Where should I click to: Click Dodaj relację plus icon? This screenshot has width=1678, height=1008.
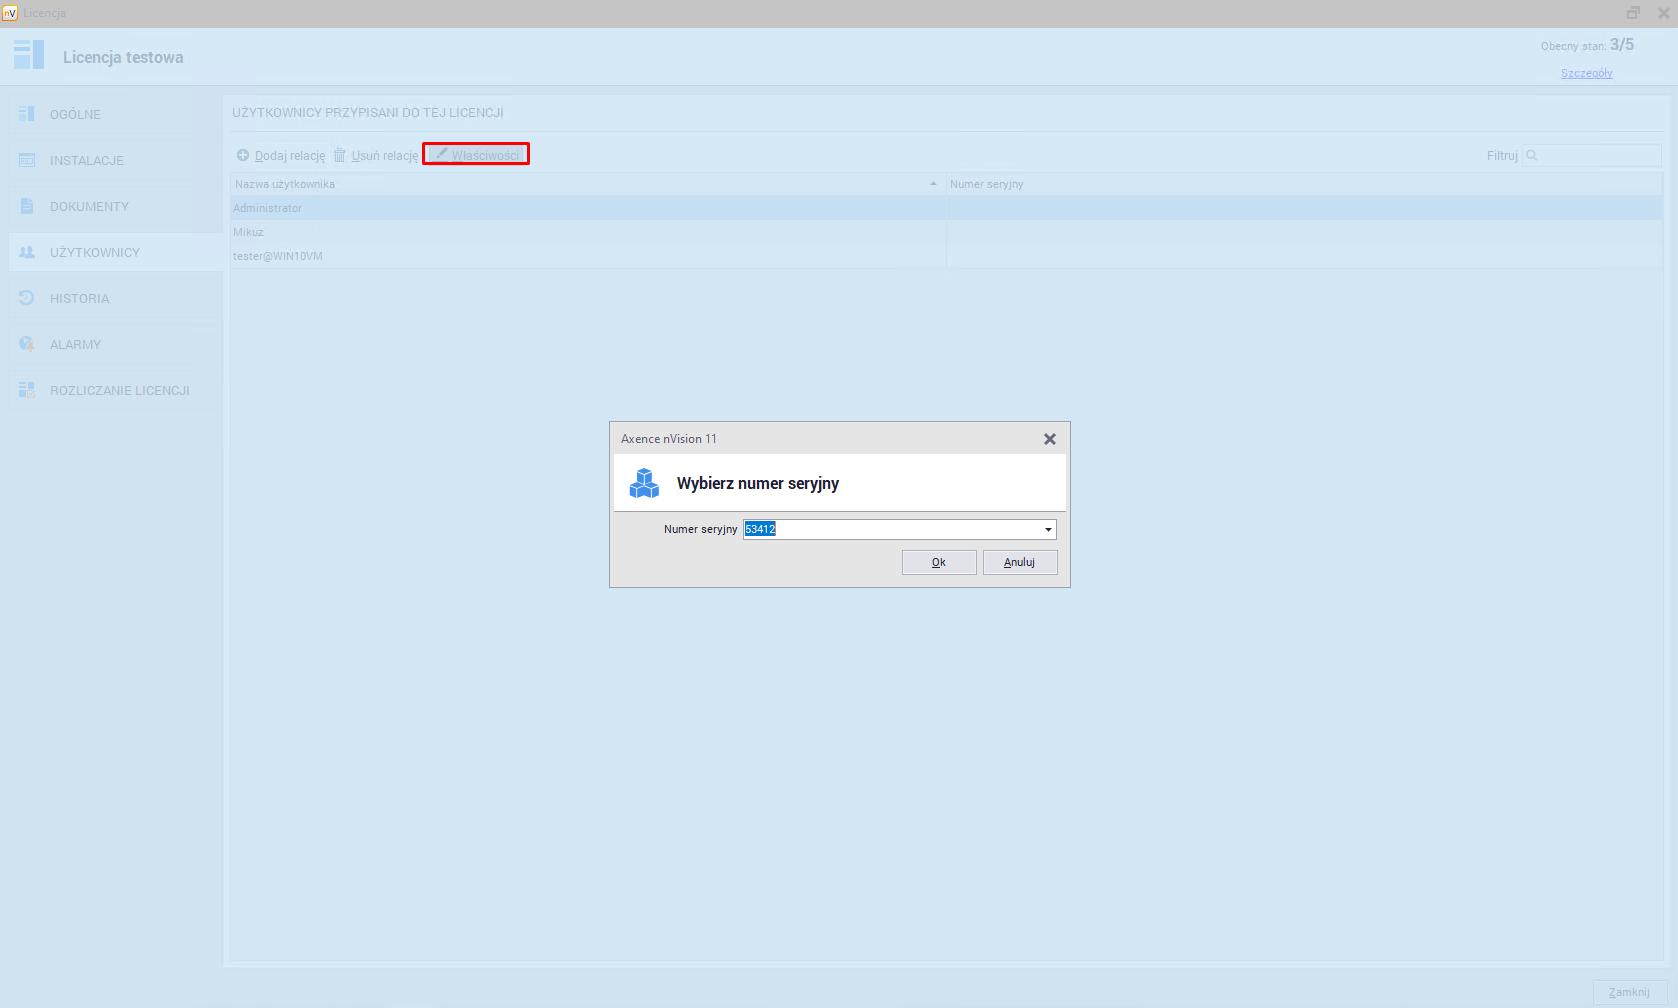tap(243, 155)
